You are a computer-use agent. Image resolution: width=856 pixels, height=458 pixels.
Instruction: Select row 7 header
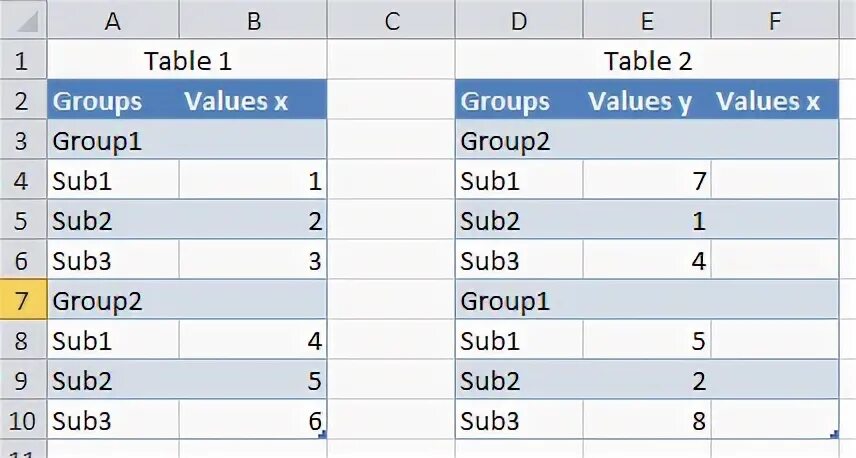click(x=23, y=301)
